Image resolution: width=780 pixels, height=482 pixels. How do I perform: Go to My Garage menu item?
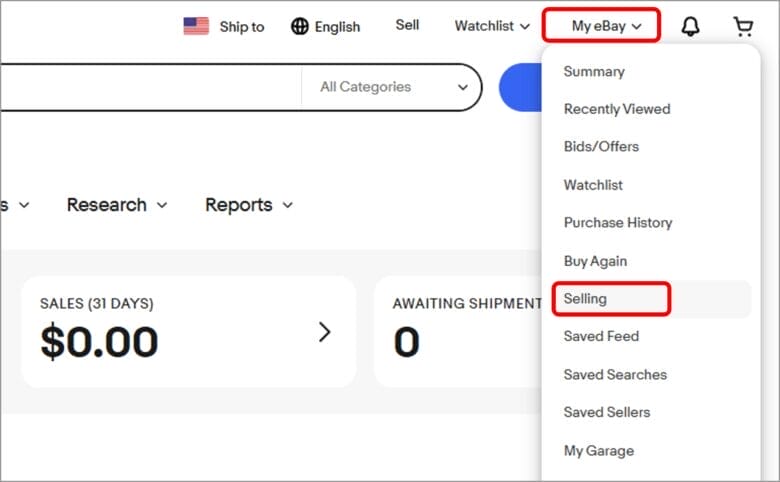coord(599,450)
